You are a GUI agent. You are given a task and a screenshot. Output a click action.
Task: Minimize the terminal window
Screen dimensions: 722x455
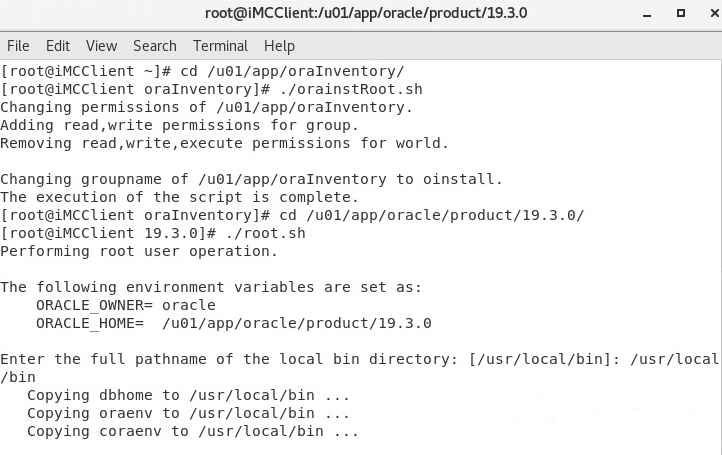coord(647,14)
